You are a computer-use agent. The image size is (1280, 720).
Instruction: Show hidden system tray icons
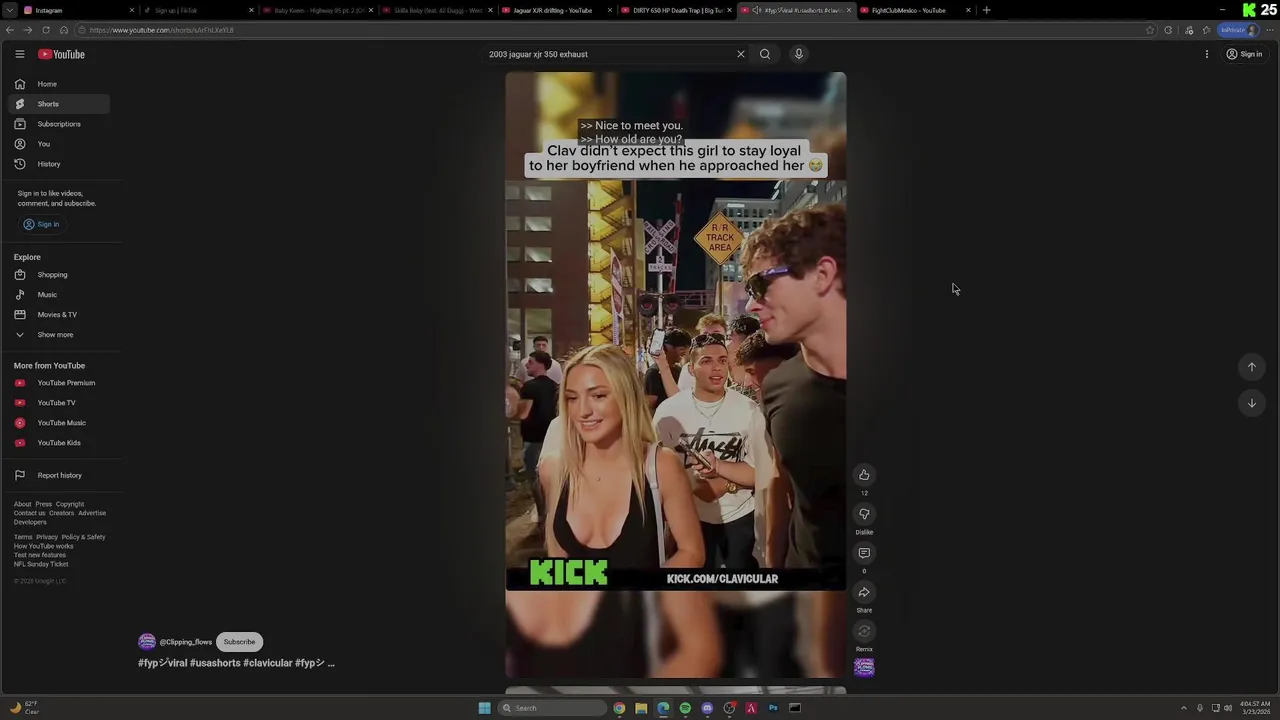click(1183, 708)
